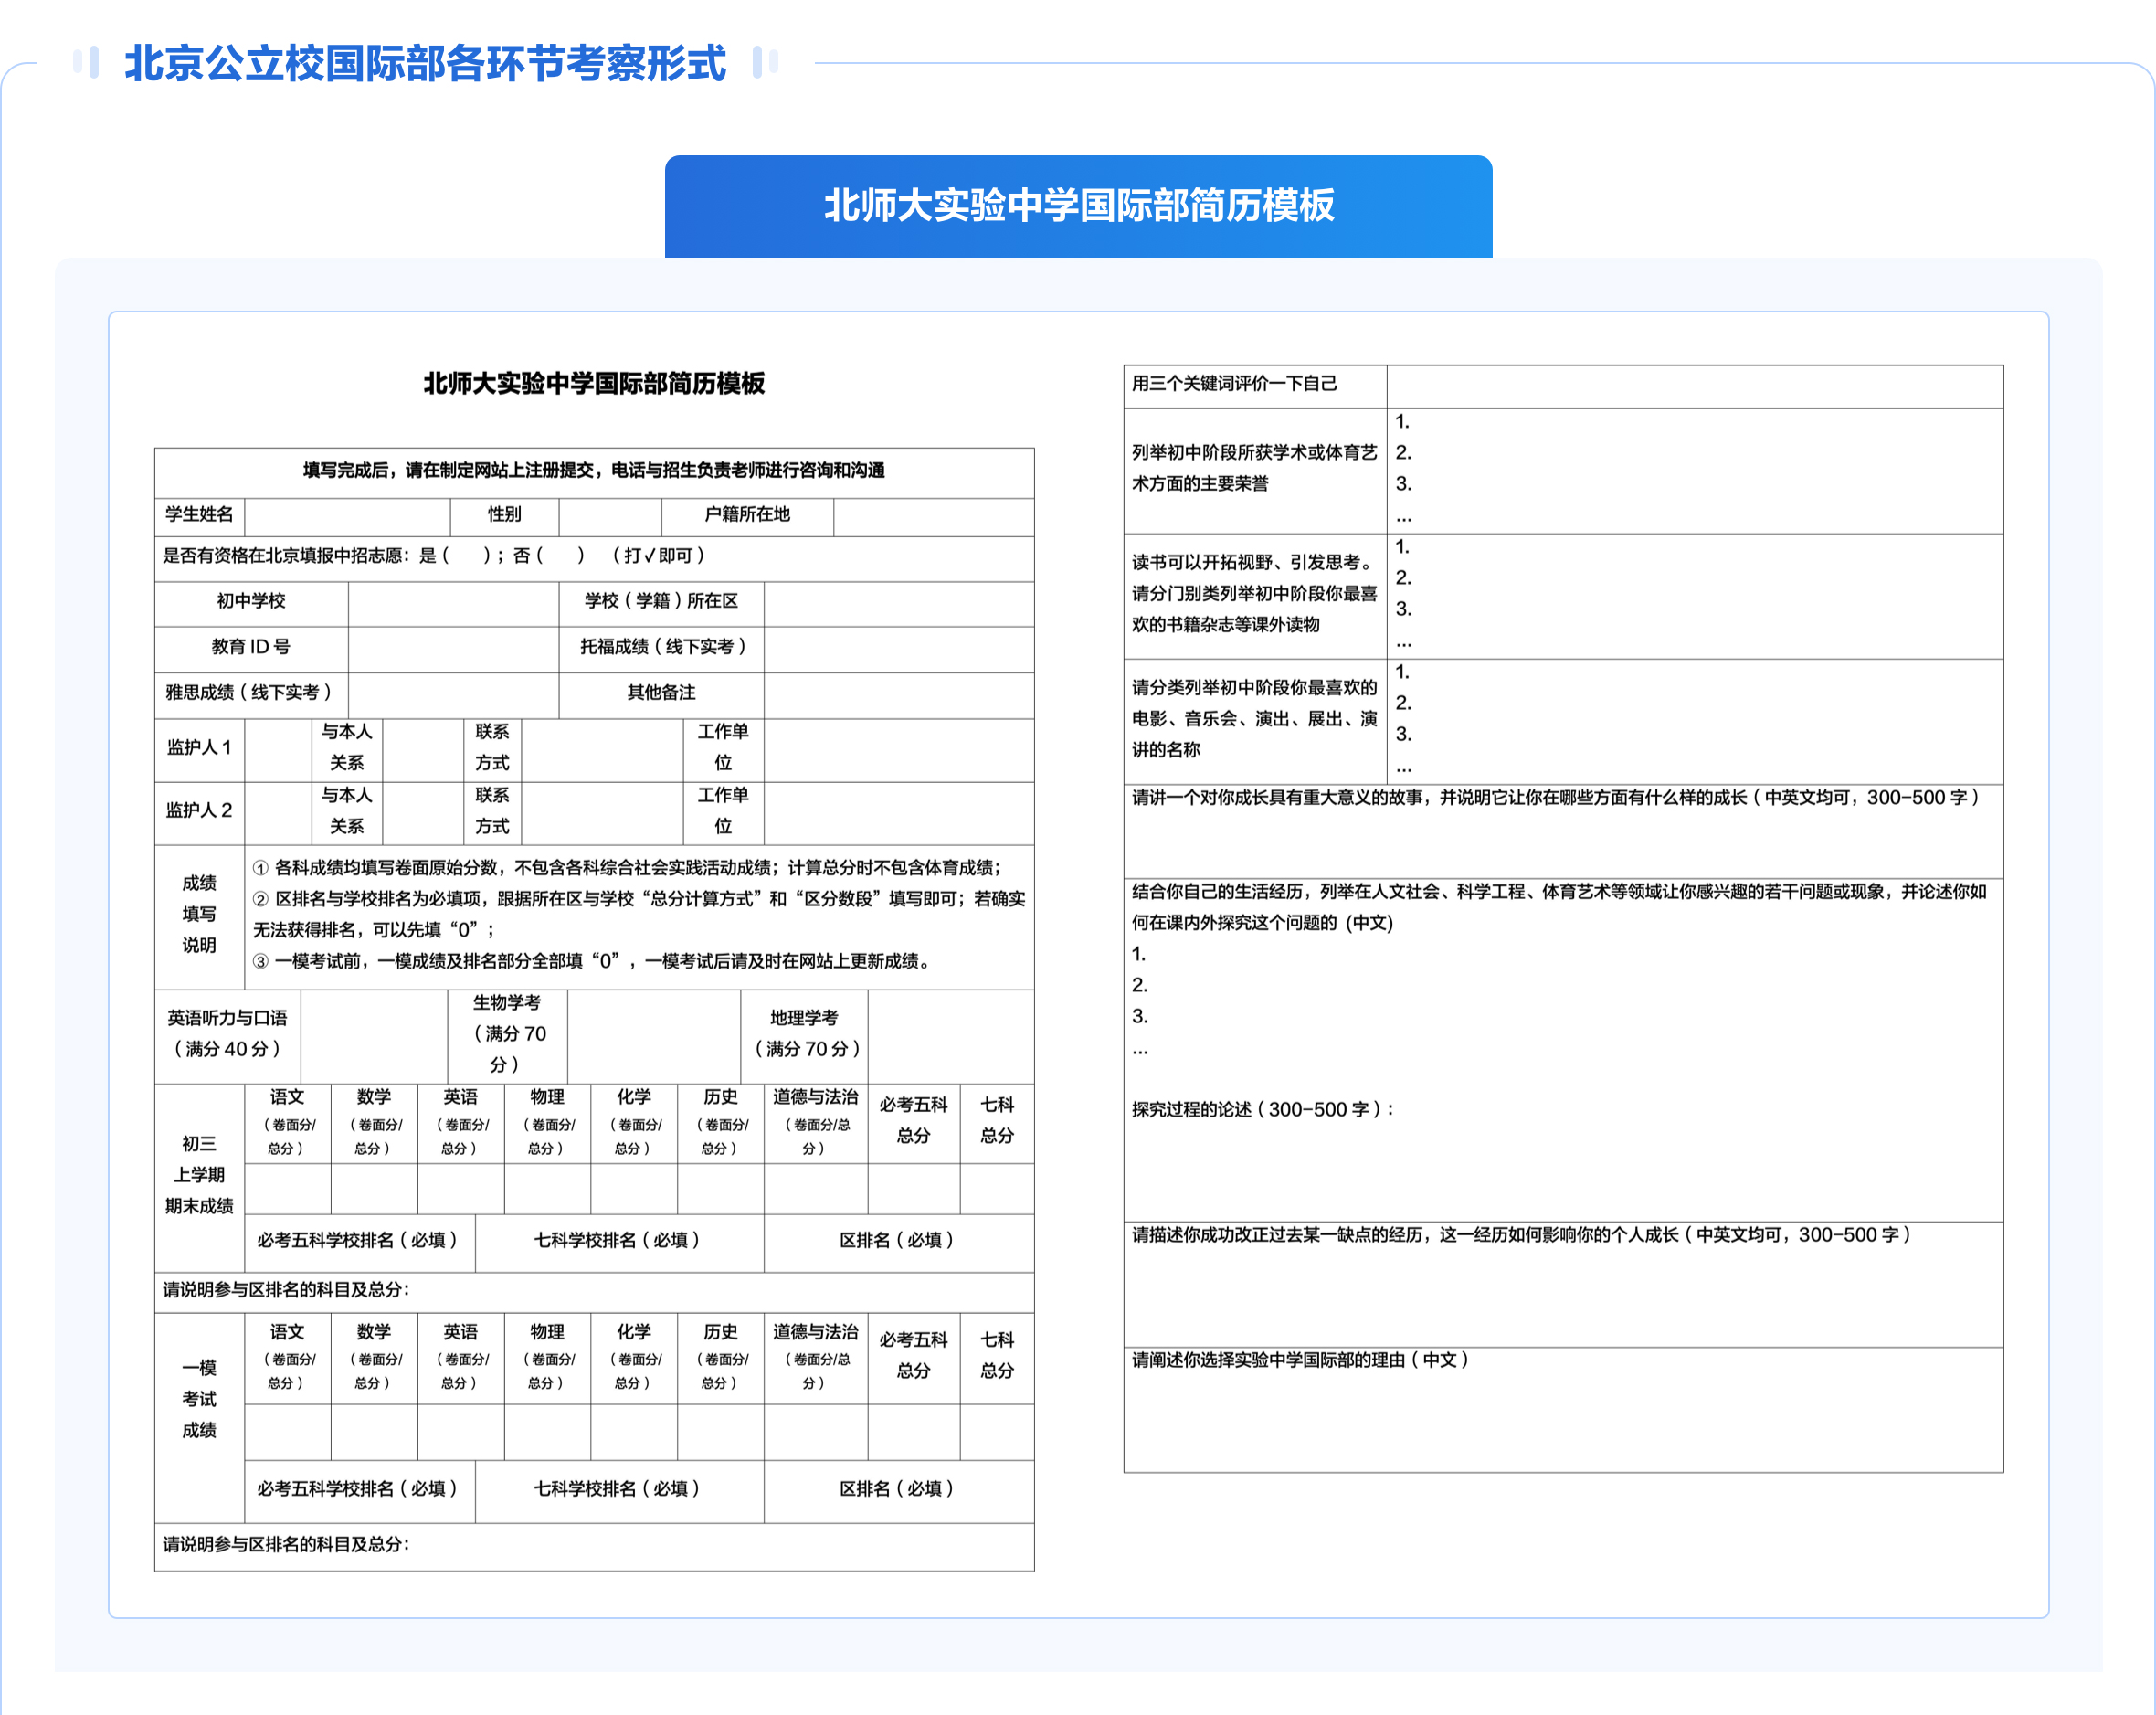Click 必考五科总分 in the 初三上学期 table

[913, 1121]
